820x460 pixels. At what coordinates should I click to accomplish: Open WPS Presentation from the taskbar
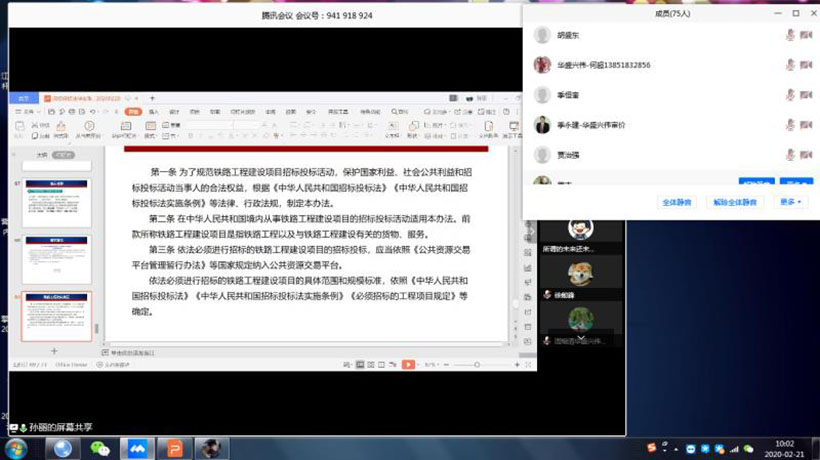[173, 447]
